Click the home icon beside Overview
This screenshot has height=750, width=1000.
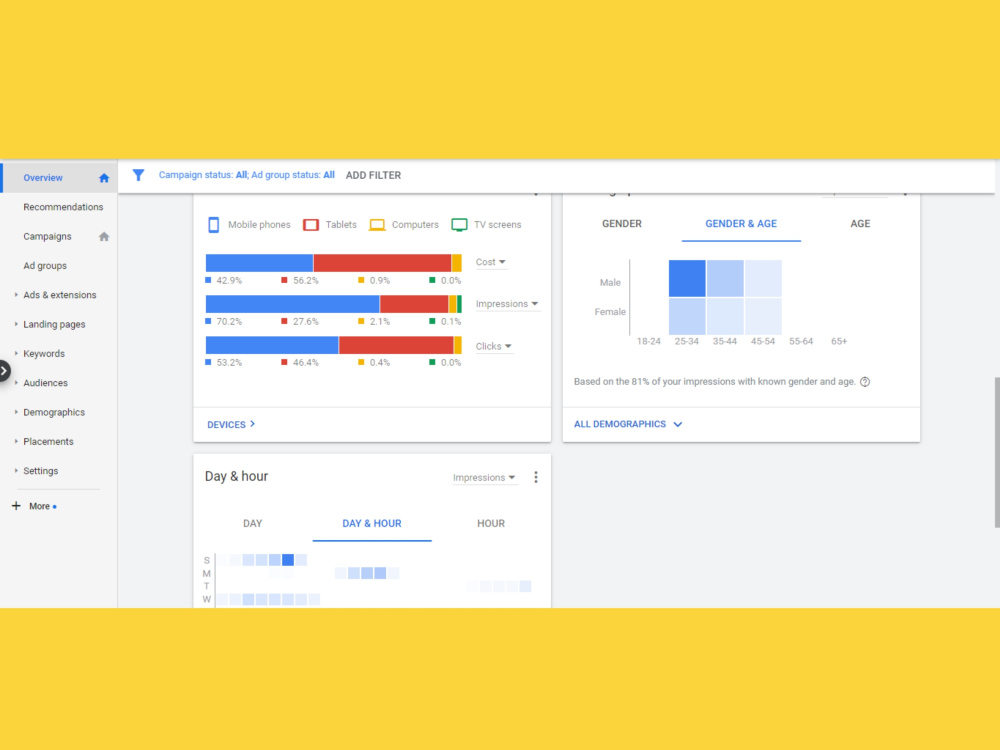coord(104,178)
